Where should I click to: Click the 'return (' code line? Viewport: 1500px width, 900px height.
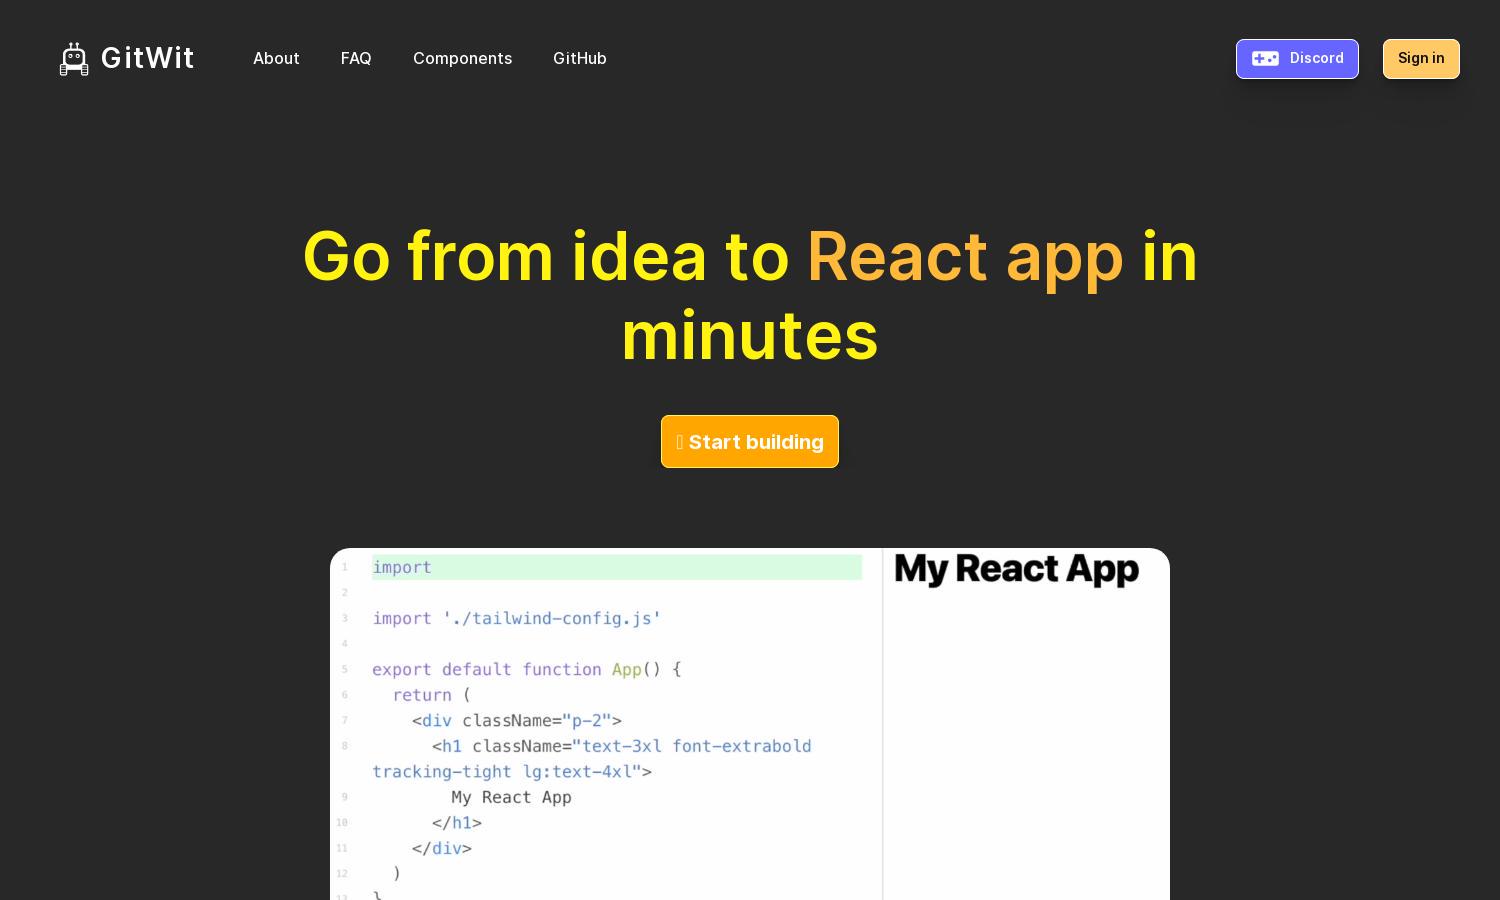click(x=431, y=694)
